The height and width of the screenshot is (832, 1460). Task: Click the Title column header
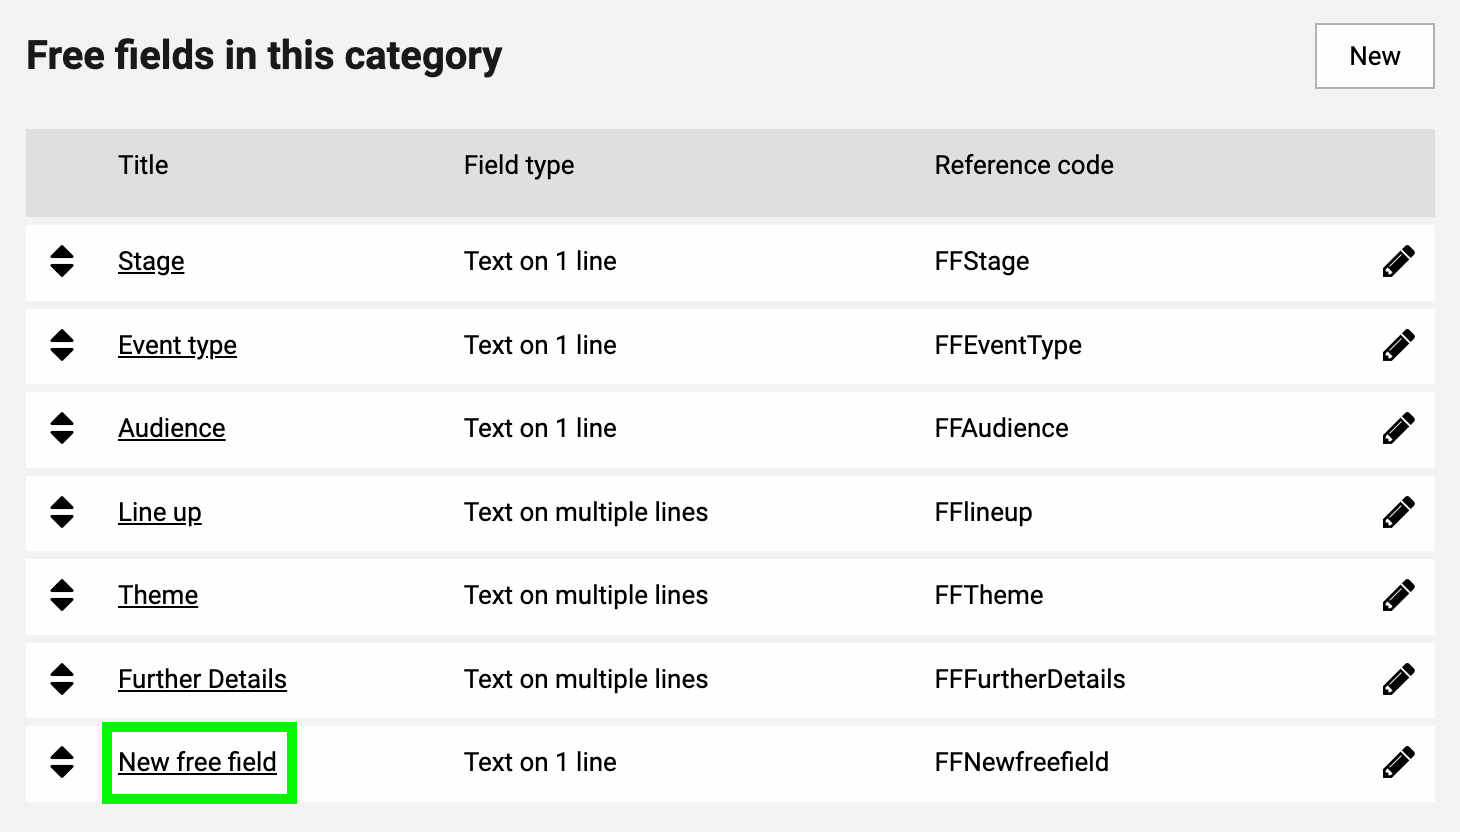[x=143, y=165]
